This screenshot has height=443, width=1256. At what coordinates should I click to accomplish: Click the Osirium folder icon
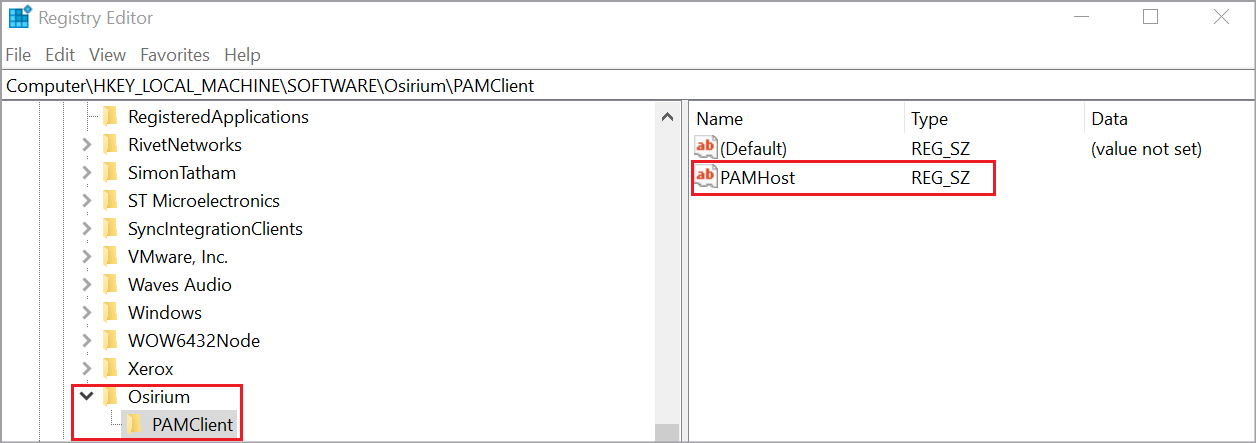[111, 397]
